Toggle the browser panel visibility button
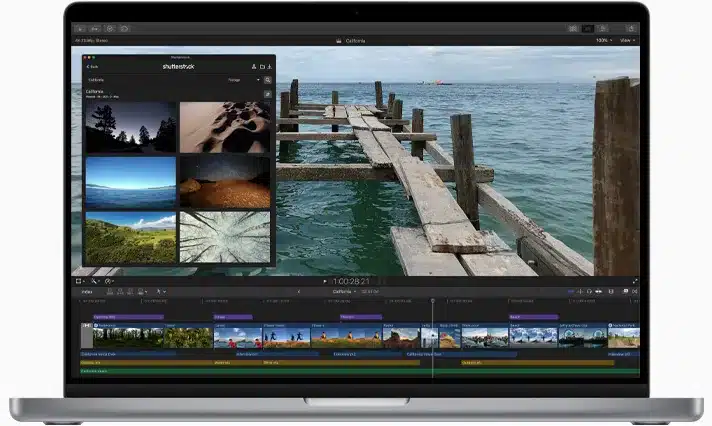712x426 pixels. (573, 29)
